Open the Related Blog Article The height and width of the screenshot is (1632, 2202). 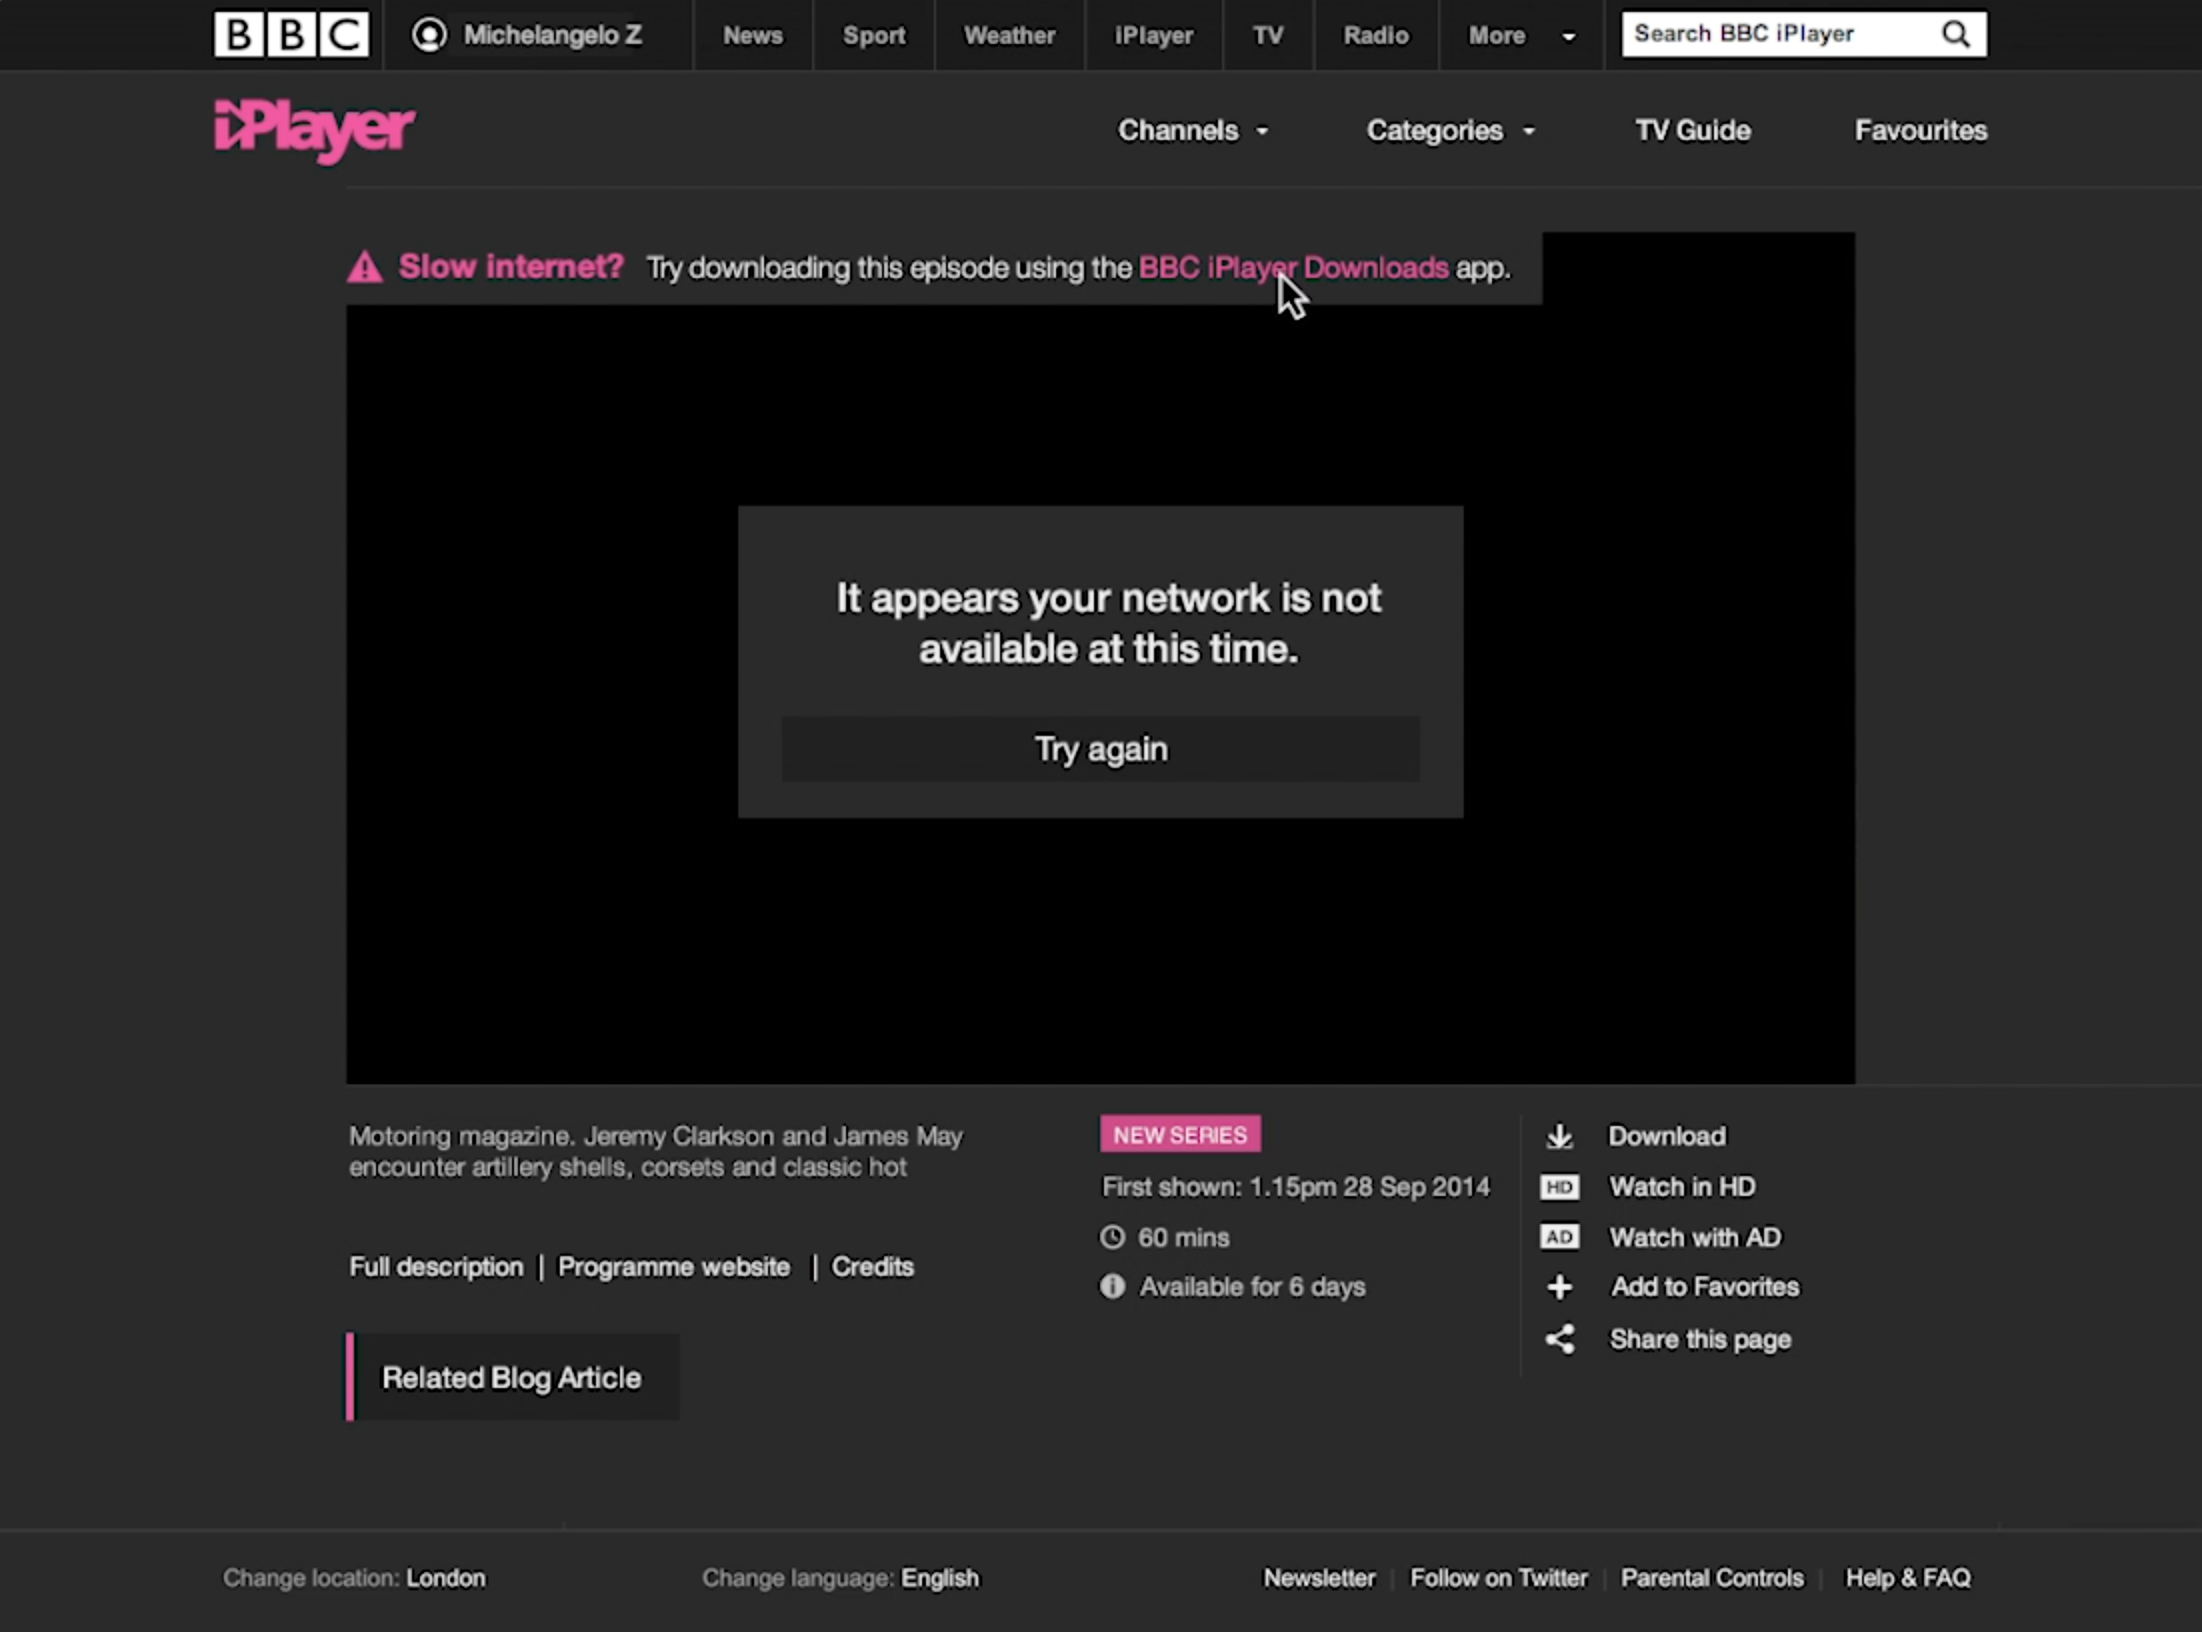tap(513, 1377)
